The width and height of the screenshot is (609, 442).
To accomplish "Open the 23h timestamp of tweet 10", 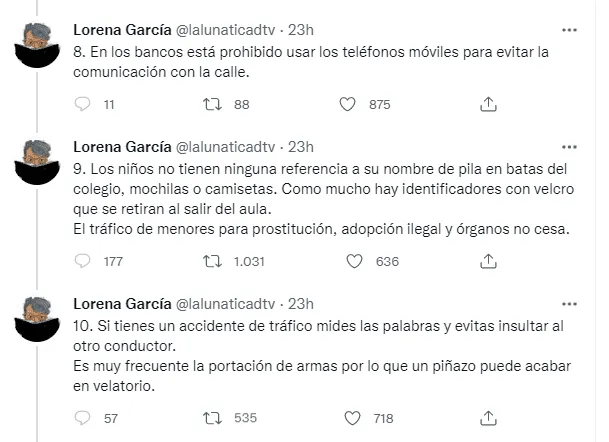I will (x=300, y=304).
